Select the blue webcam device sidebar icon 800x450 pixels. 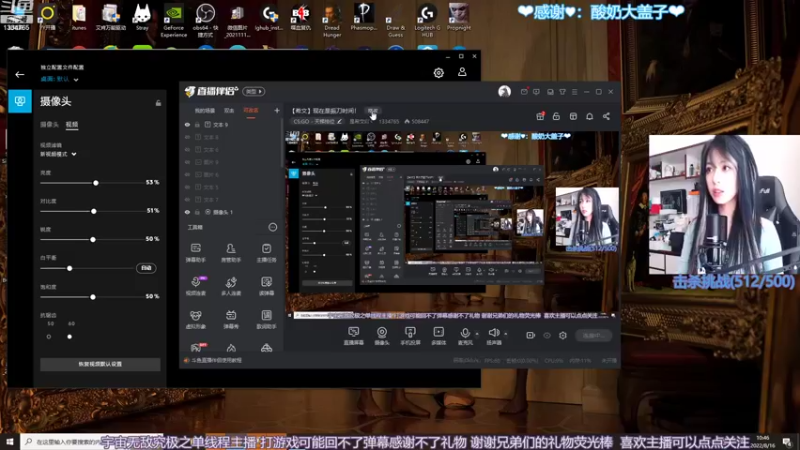click(x=20, y=101)
